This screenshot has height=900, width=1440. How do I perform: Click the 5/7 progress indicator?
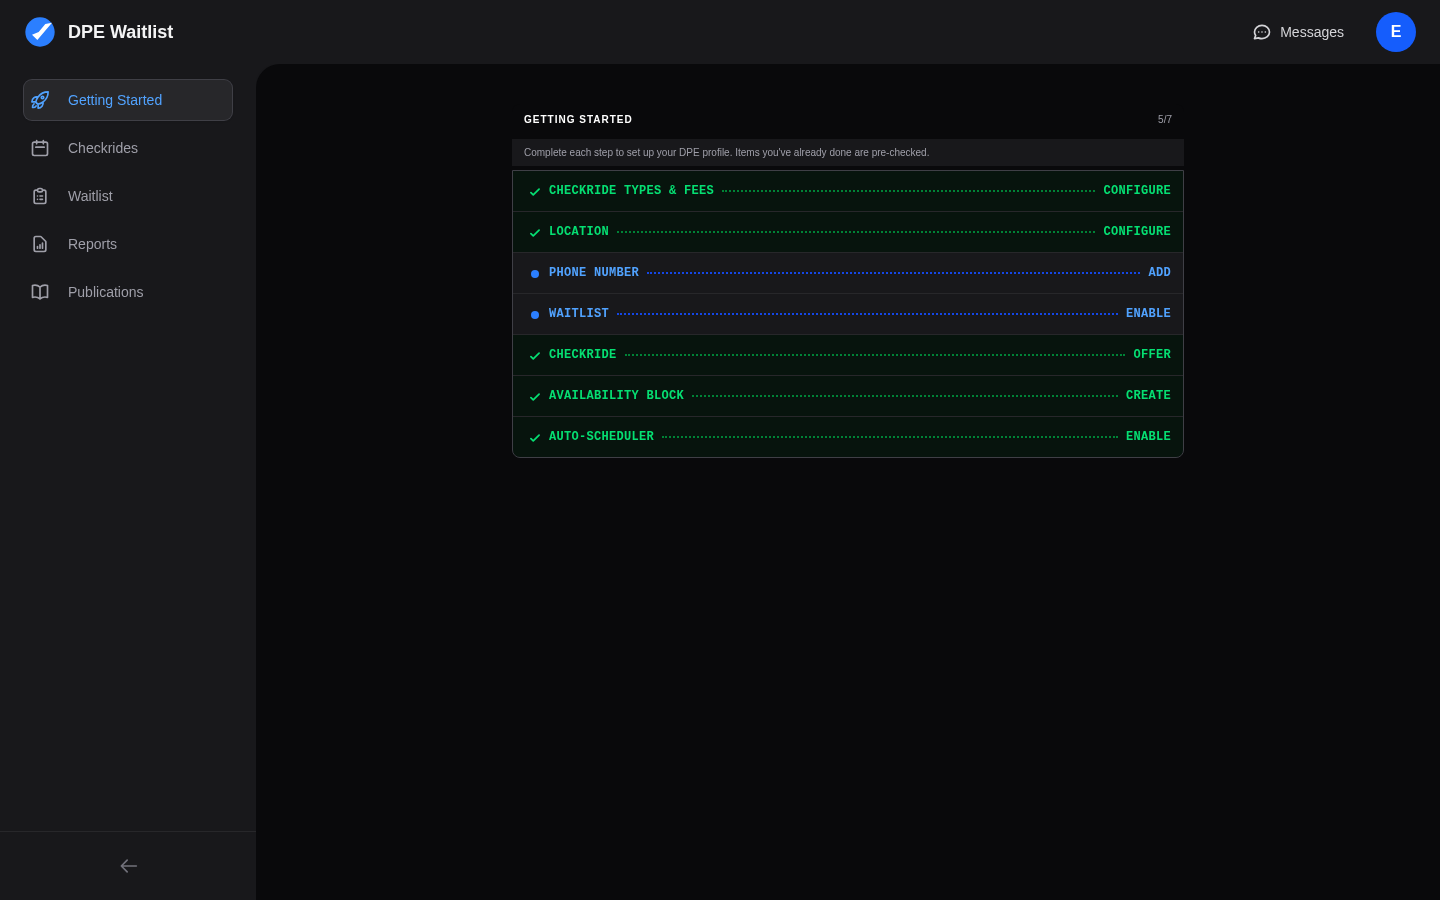coord(1164,119)
